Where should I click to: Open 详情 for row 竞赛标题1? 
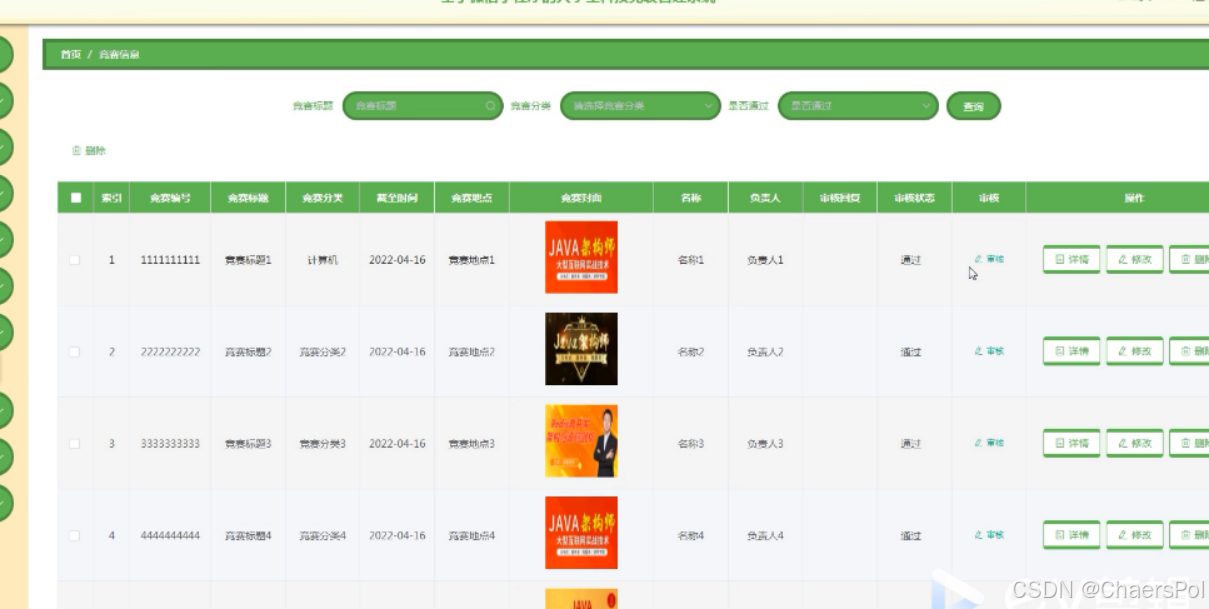tap(1071, 259)
